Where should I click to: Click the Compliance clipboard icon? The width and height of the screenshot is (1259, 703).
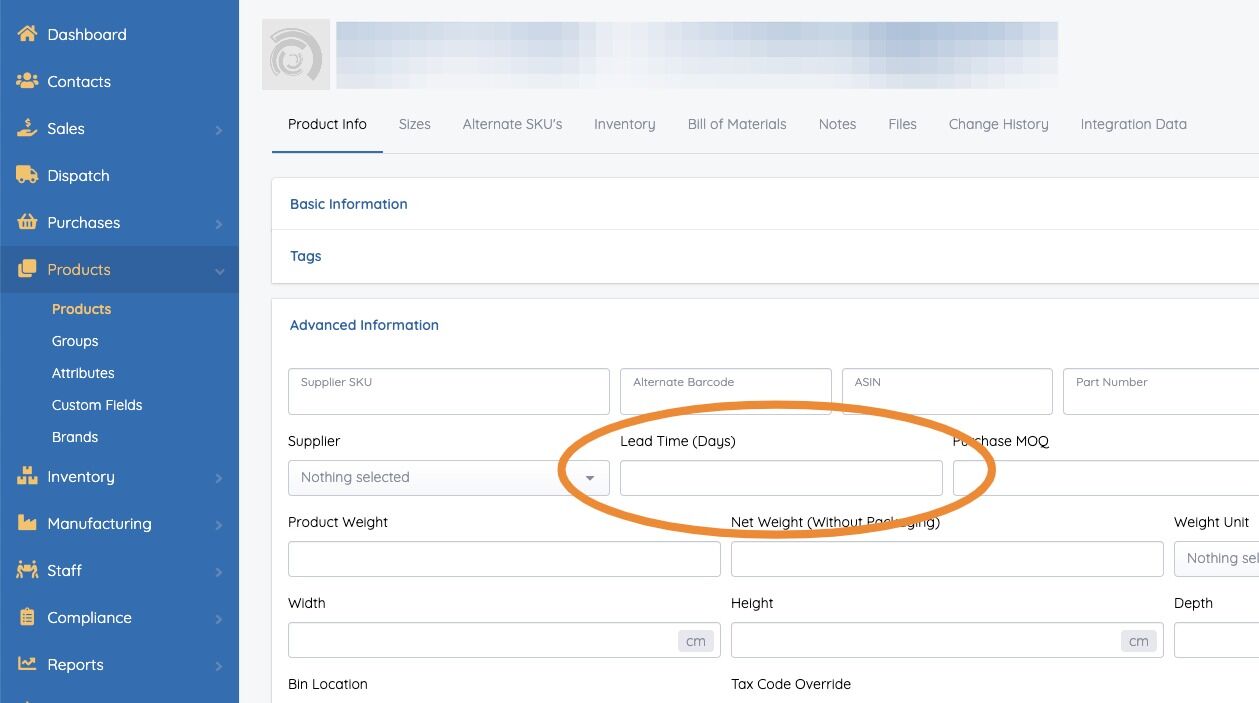pyautogui.click(x=27, y=617)
